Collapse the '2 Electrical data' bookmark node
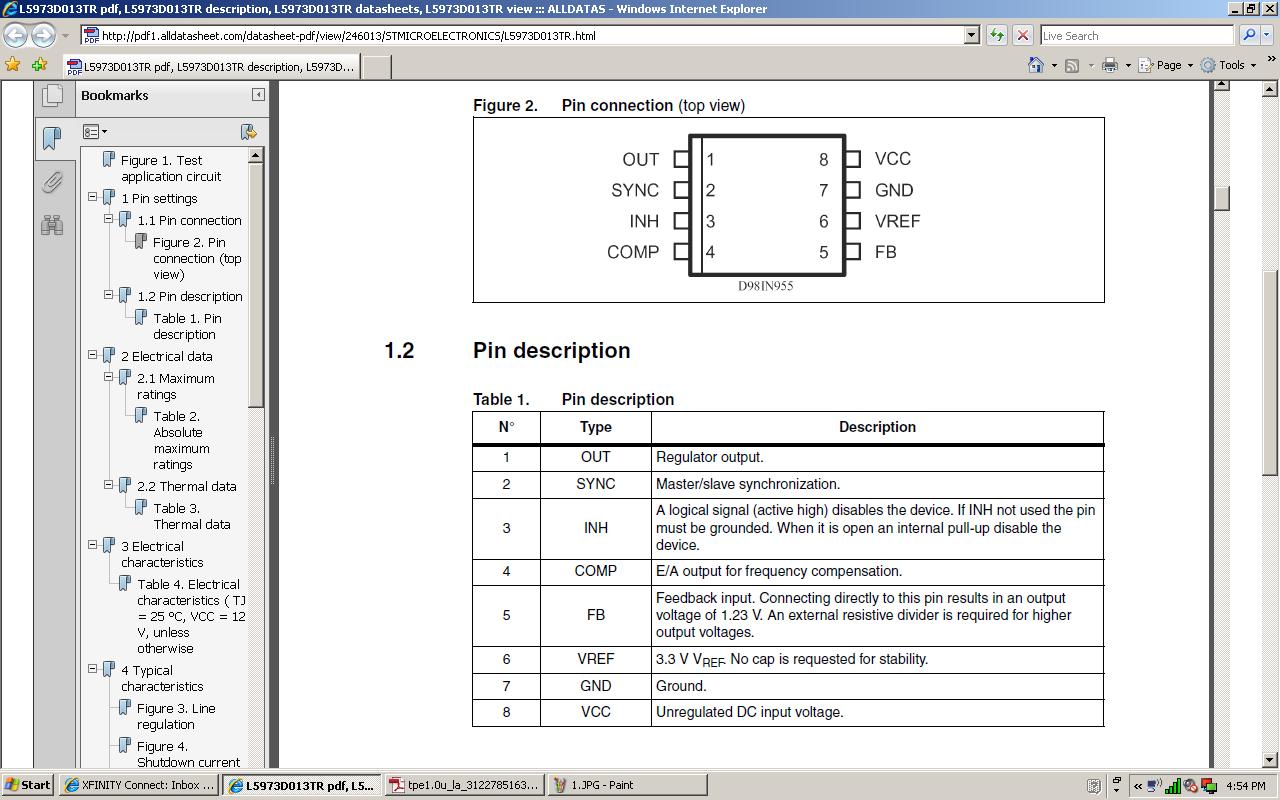The image size is (1280, 800). pyautogui.click(x=93, y=355)
